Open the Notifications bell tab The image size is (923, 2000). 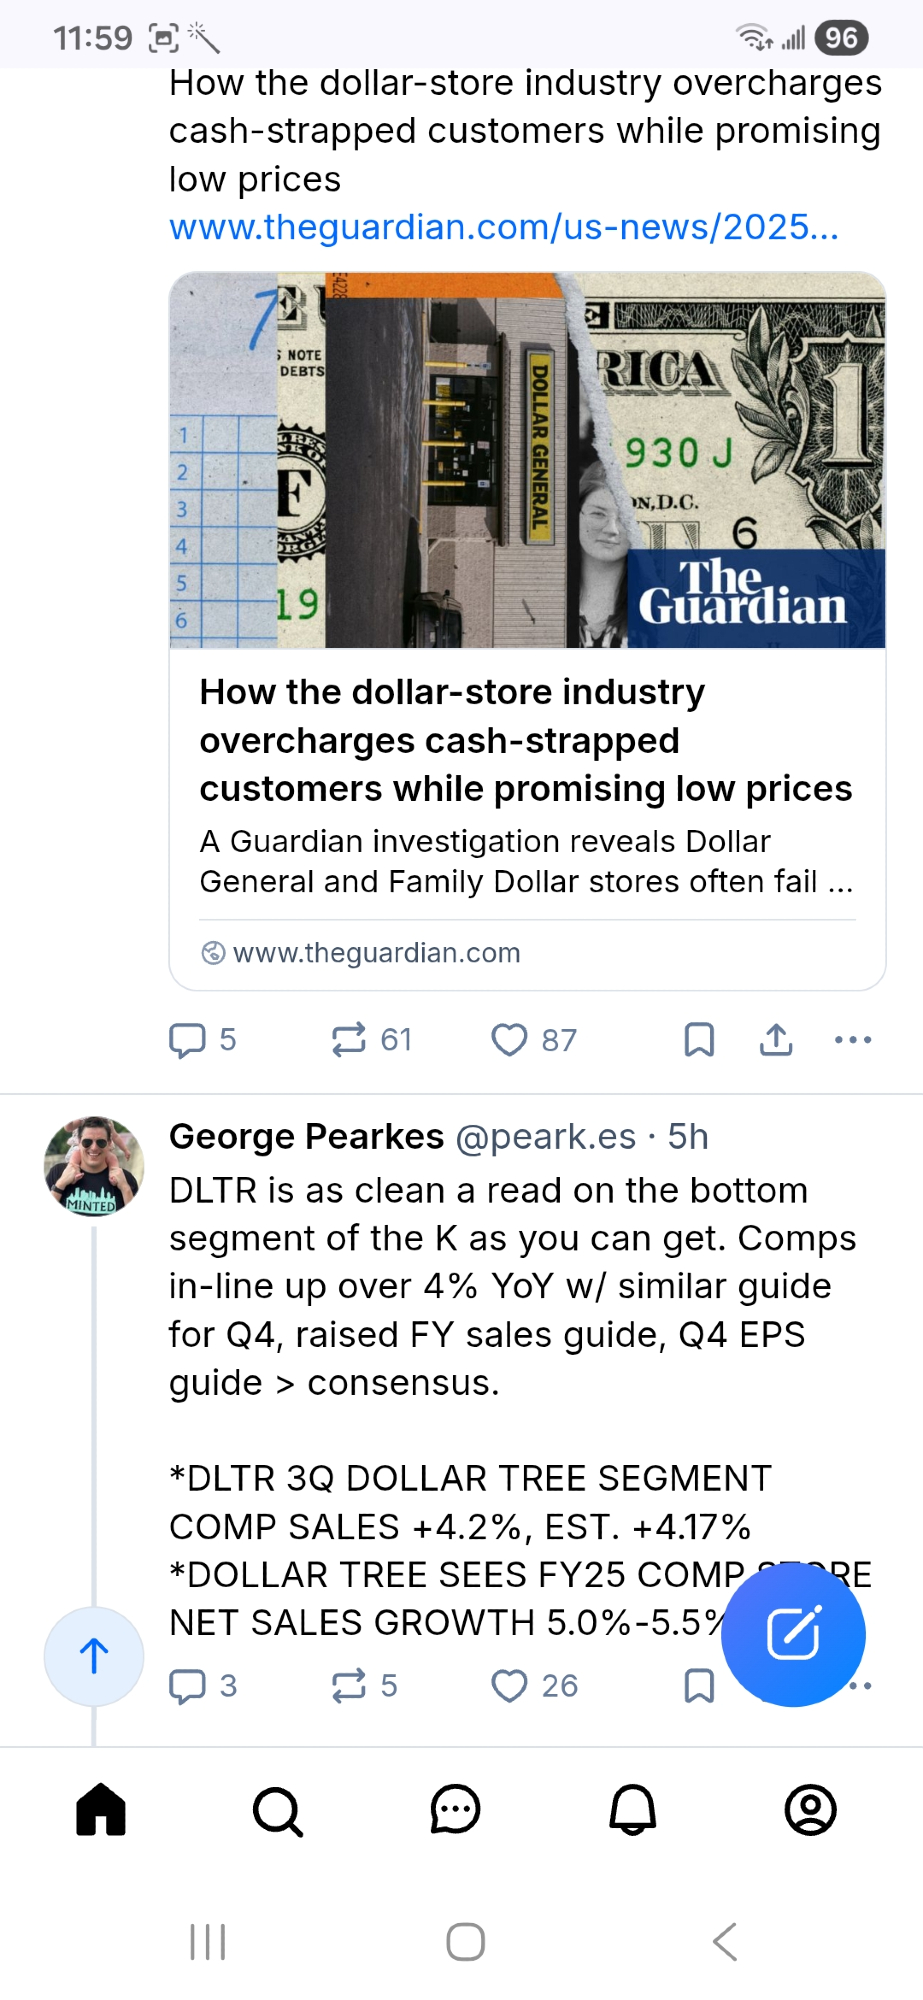(633, 1810)
